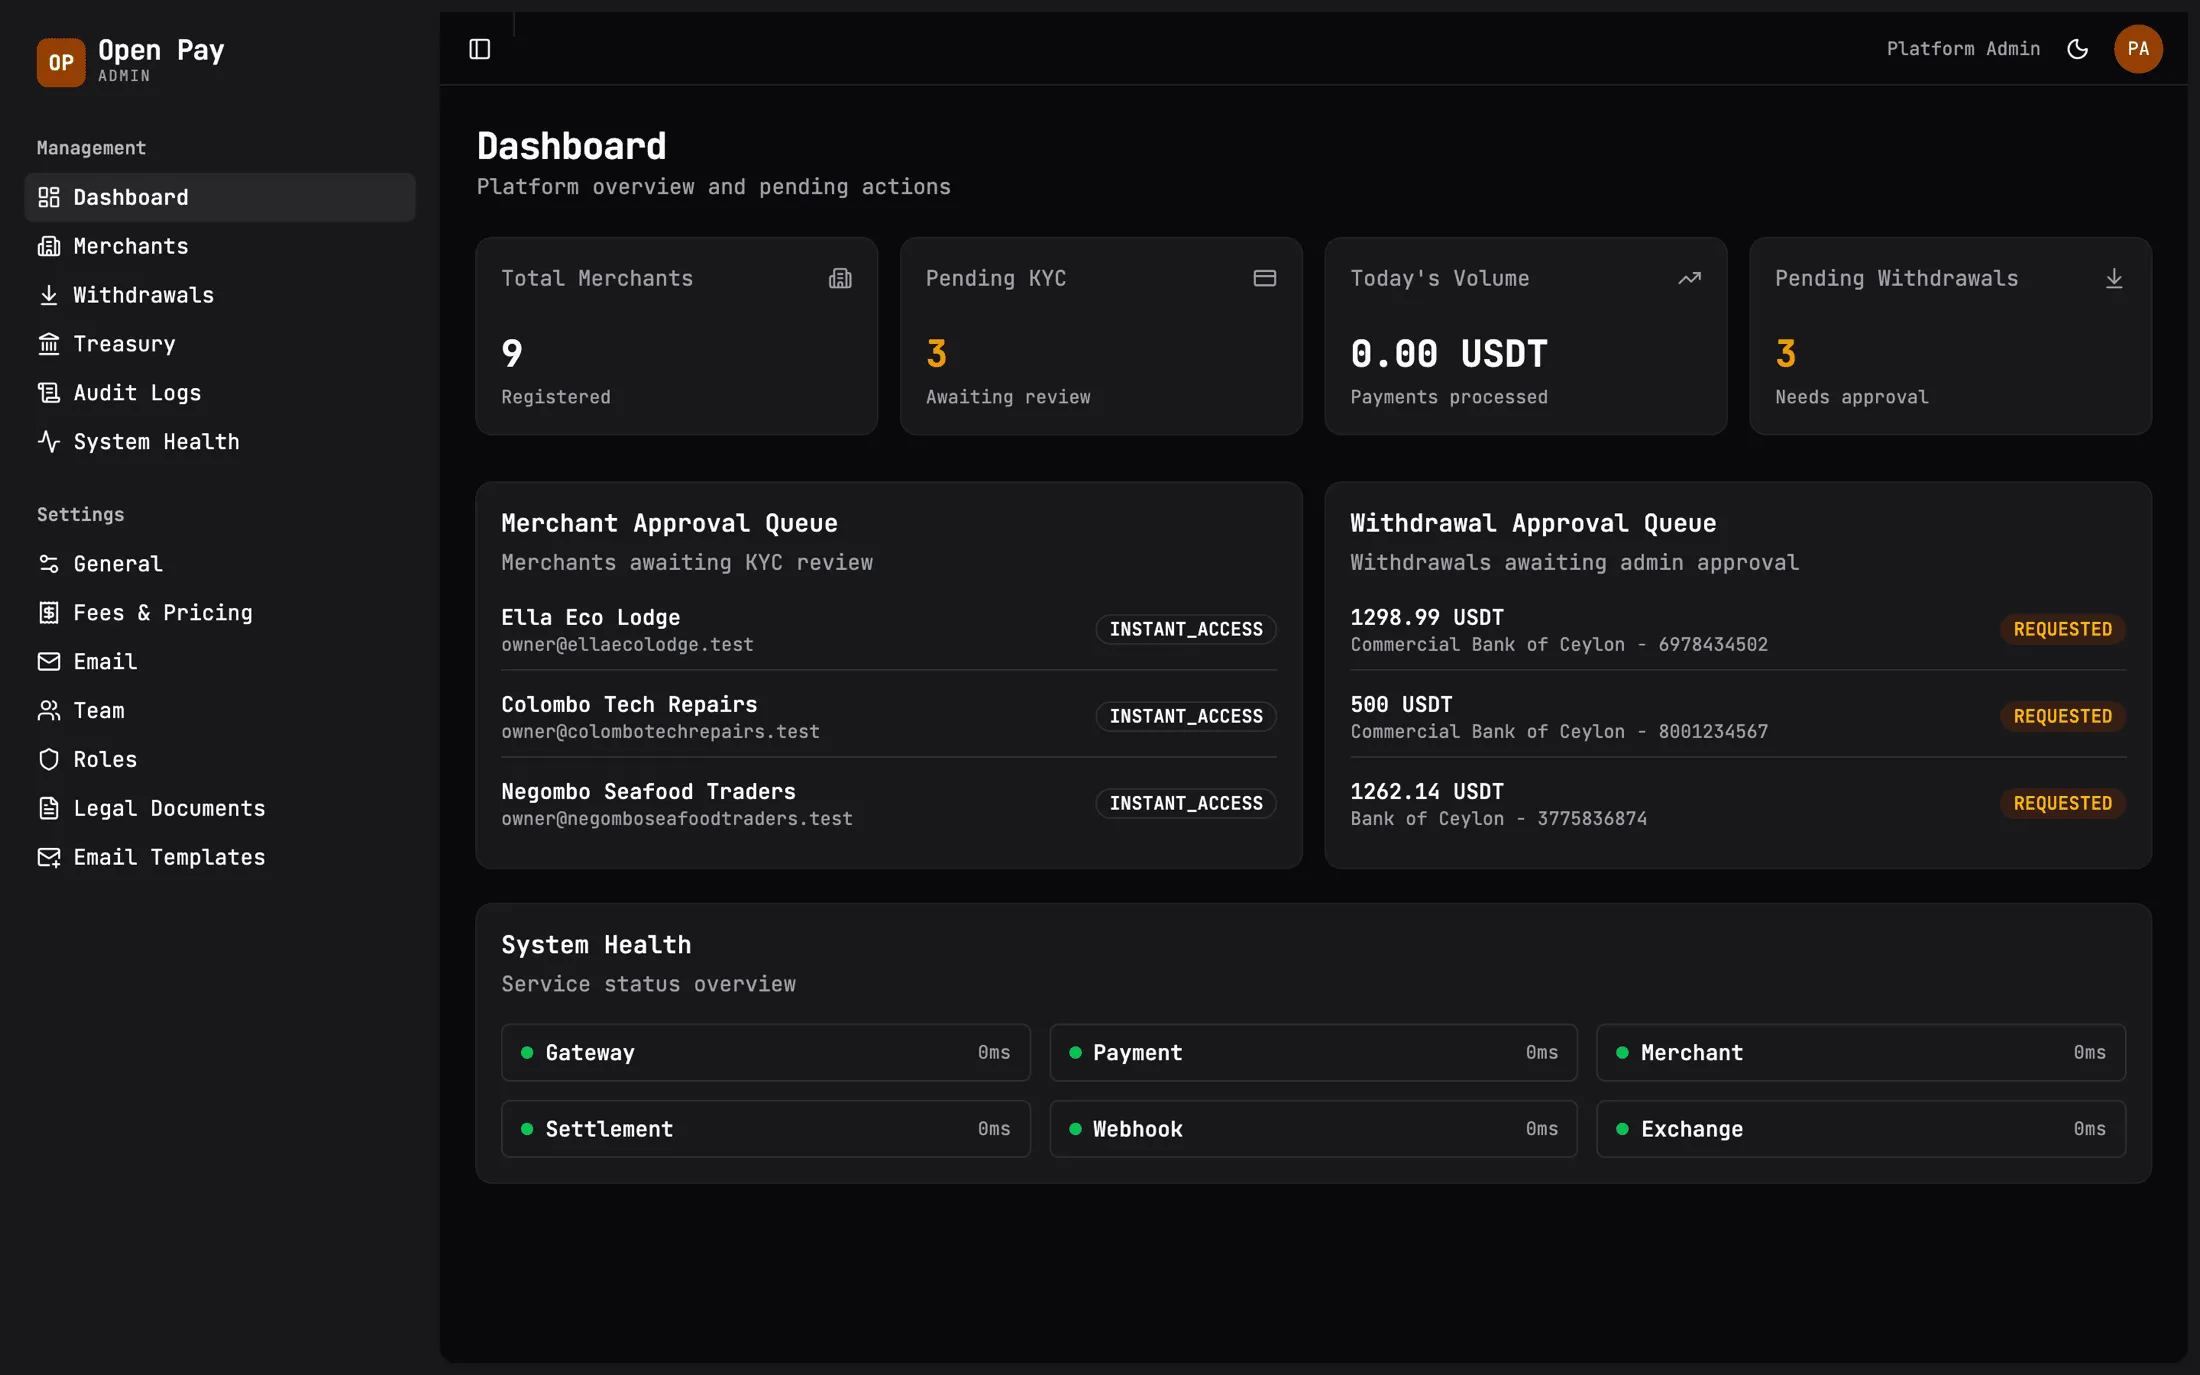Click the Team people icon
2200x1375 pixels.
point(49,711)
